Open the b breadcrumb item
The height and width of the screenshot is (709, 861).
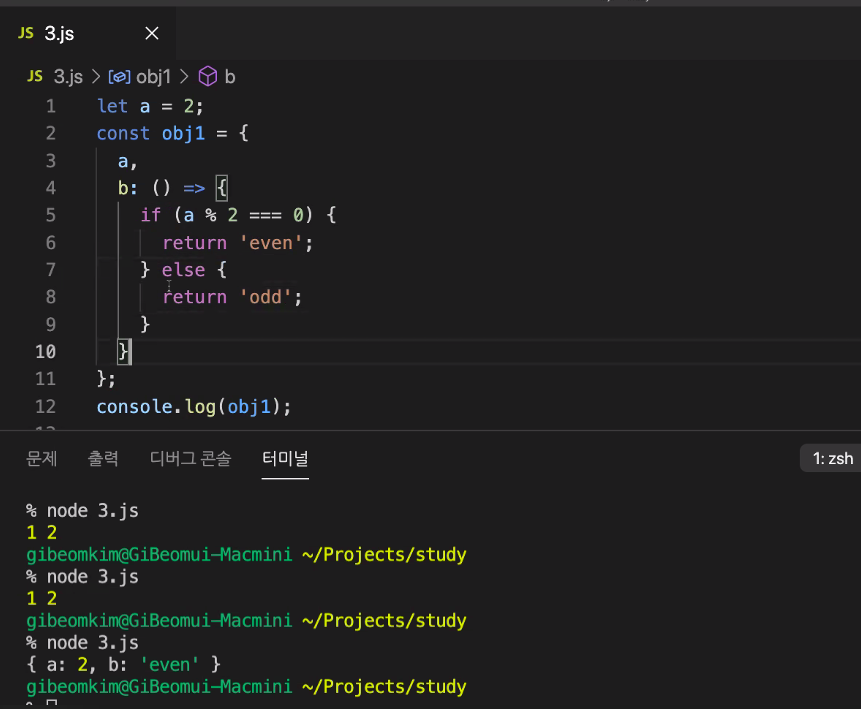[230, 77]
